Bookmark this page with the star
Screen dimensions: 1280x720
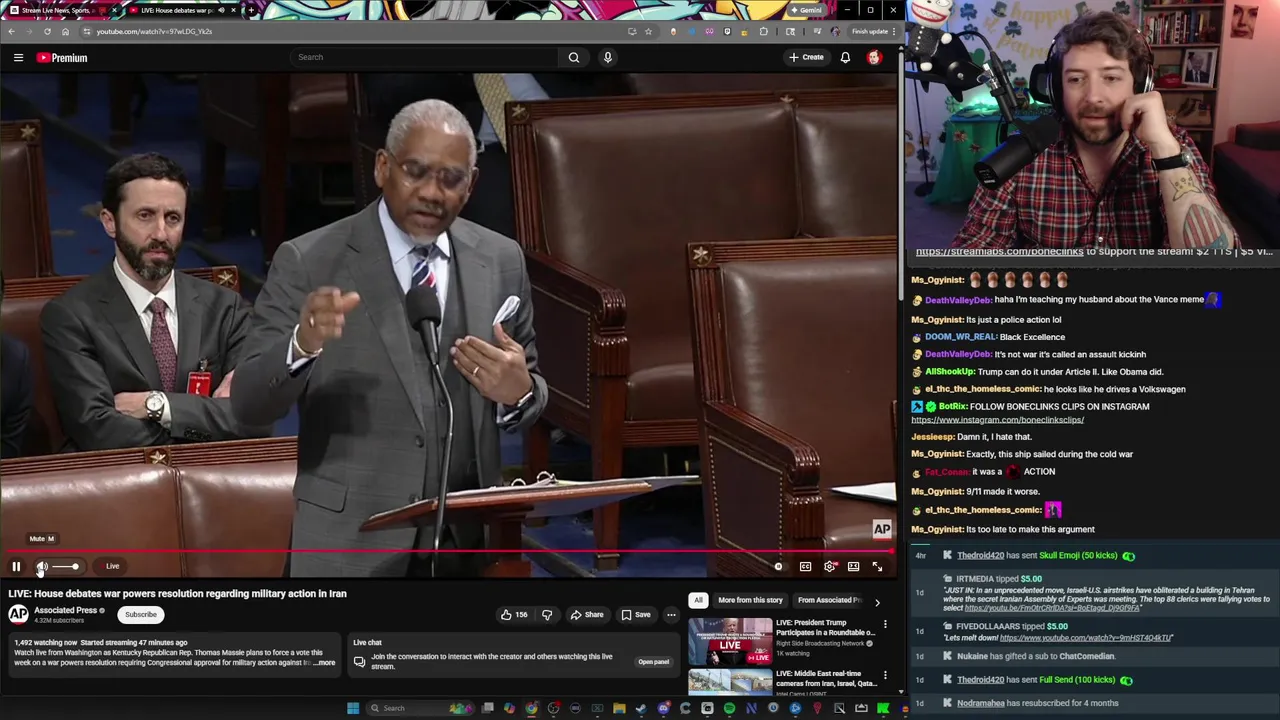648,31
